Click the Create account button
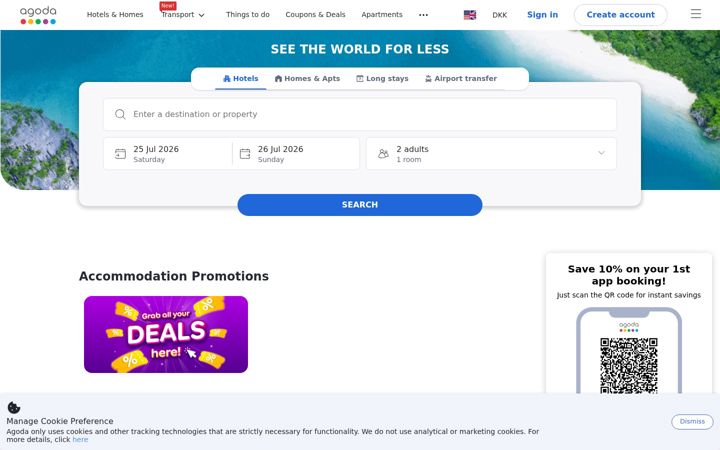This screenshot has width=720, height=450. pyautogui.click(x=620, y=15)
